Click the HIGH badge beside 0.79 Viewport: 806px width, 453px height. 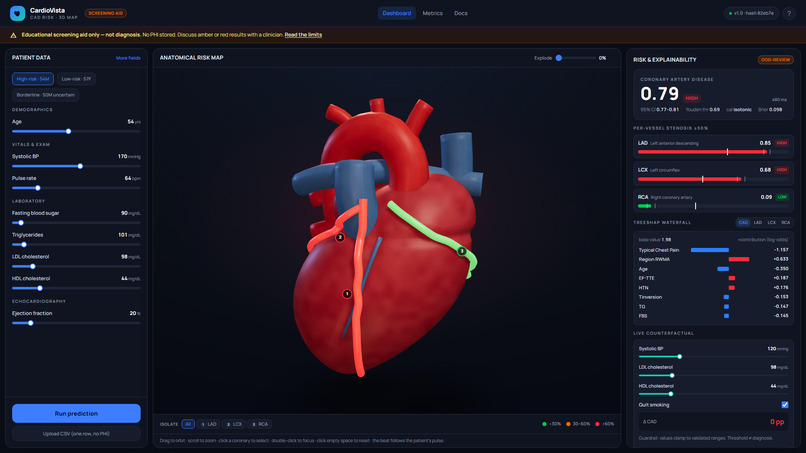pyautogui.click(x=692, y=98)
